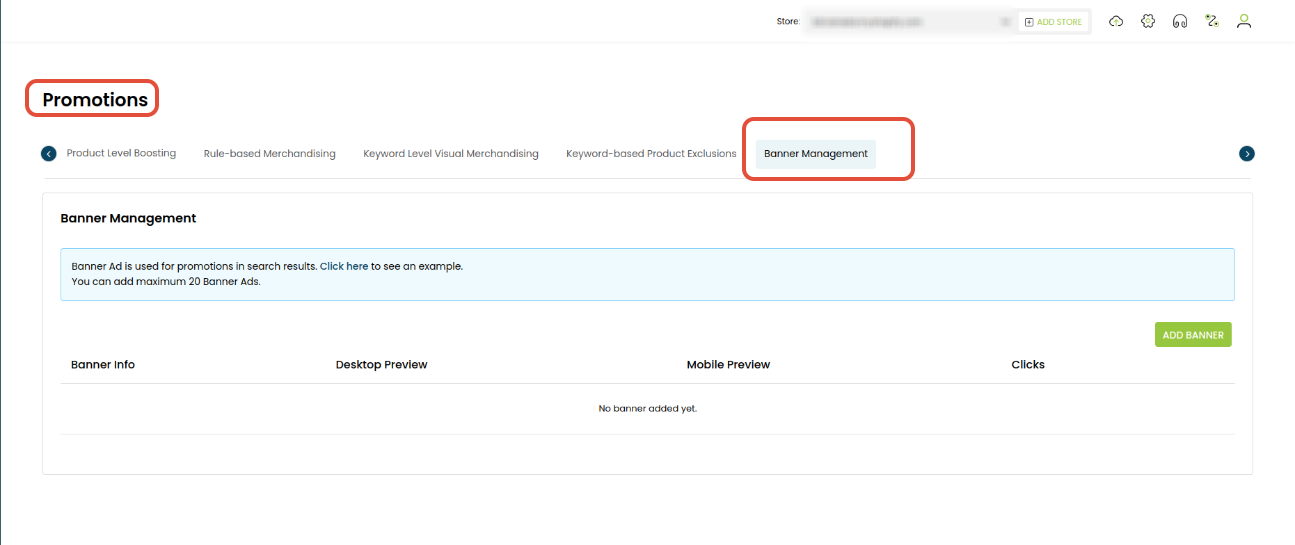The width and height of the screenshot is (1295, 545).
Task: Click the Clicks column header
Action: point(1027,365)
